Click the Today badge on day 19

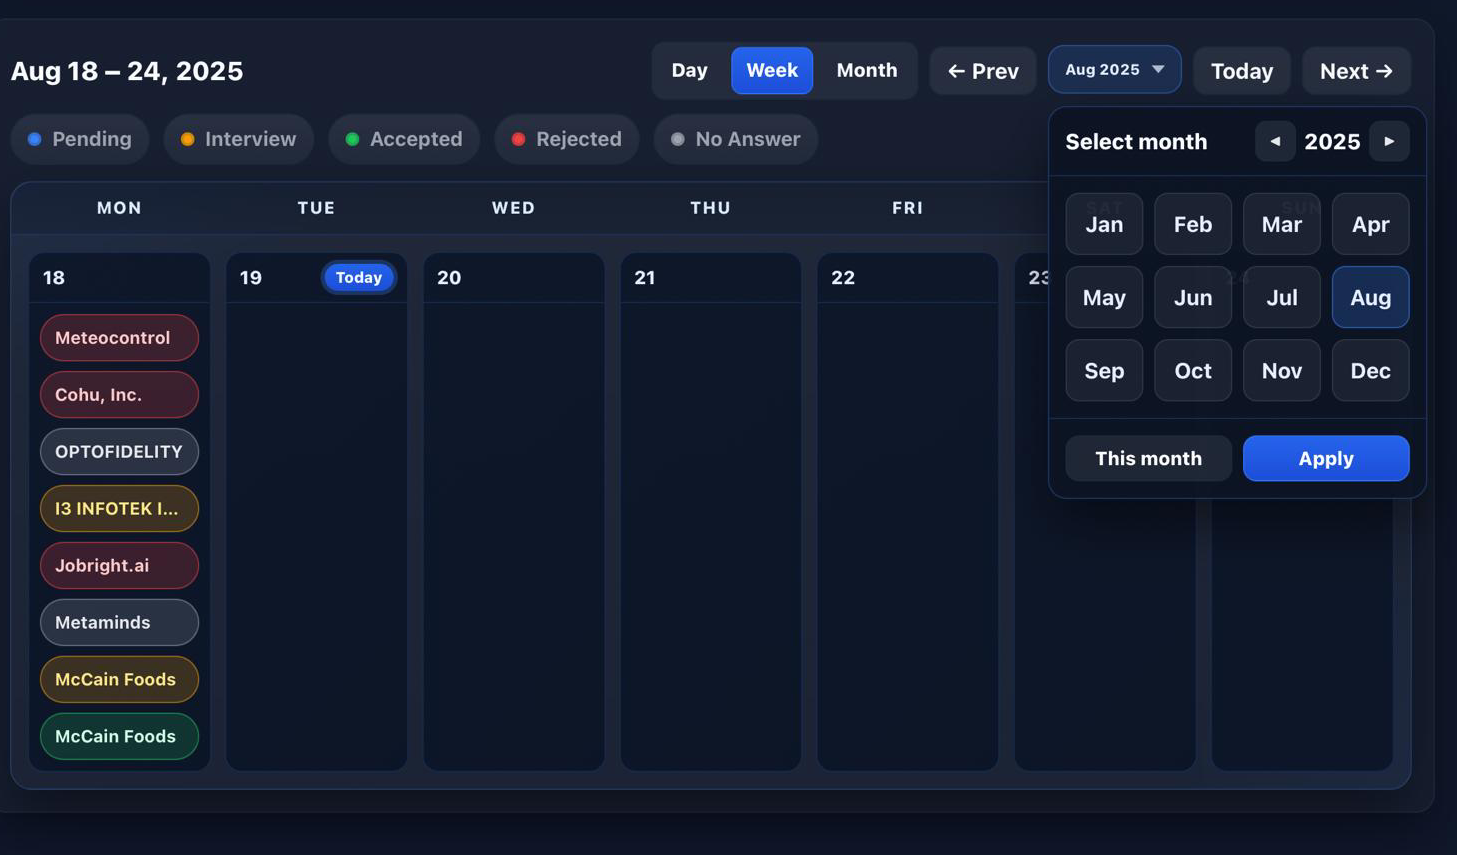pos(359,277)
